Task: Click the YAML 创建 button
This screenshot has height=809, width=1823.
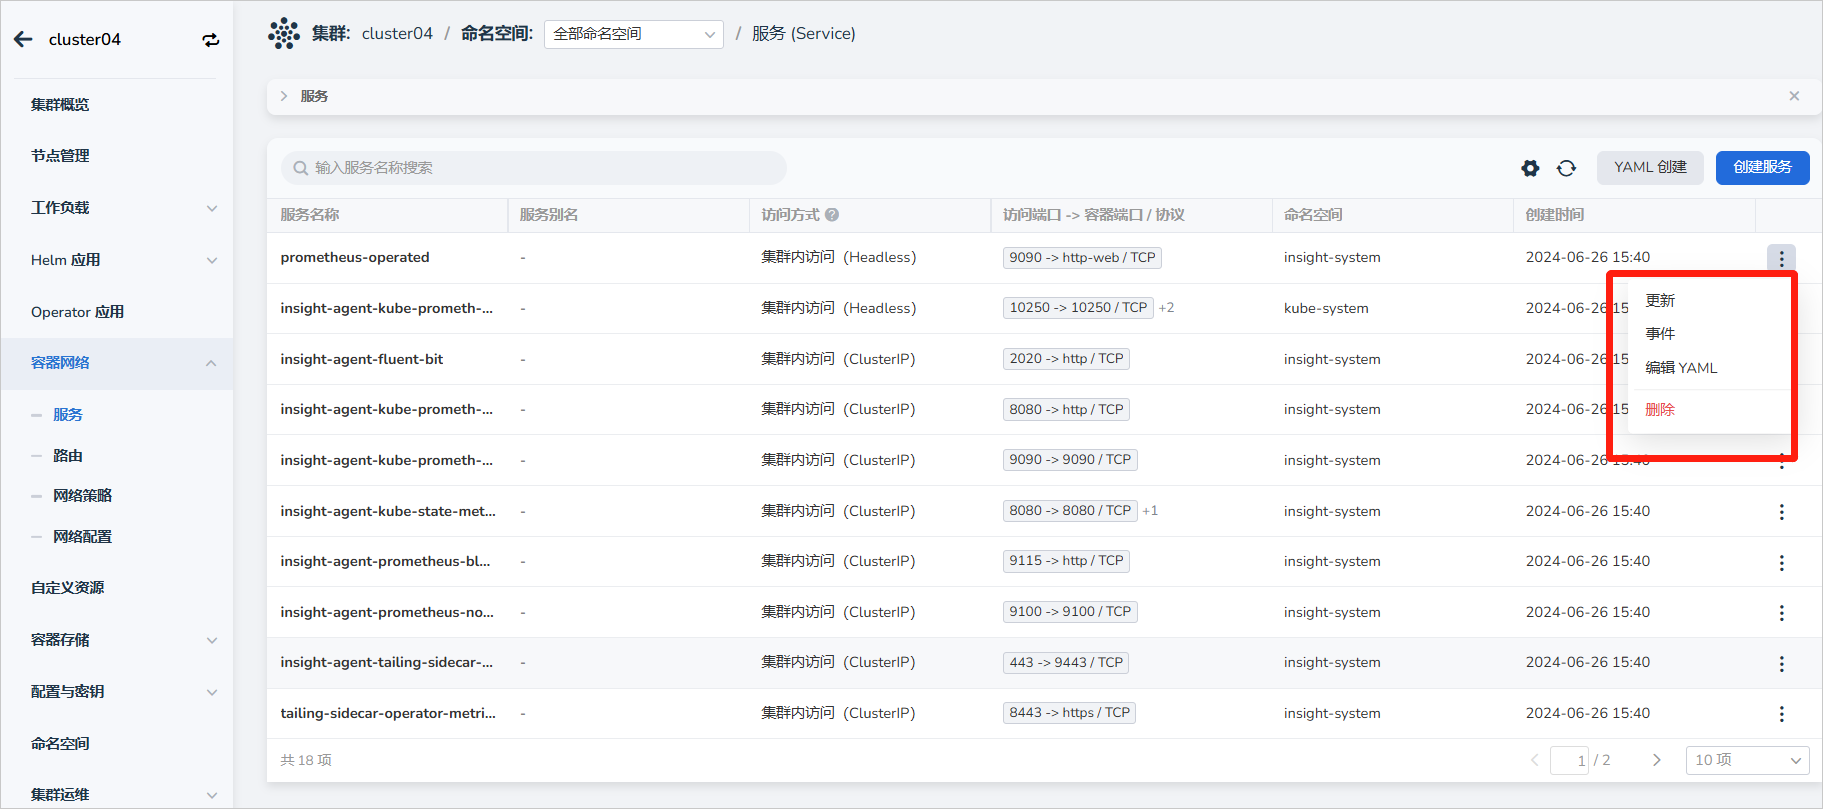Action: pos(1650,168)
